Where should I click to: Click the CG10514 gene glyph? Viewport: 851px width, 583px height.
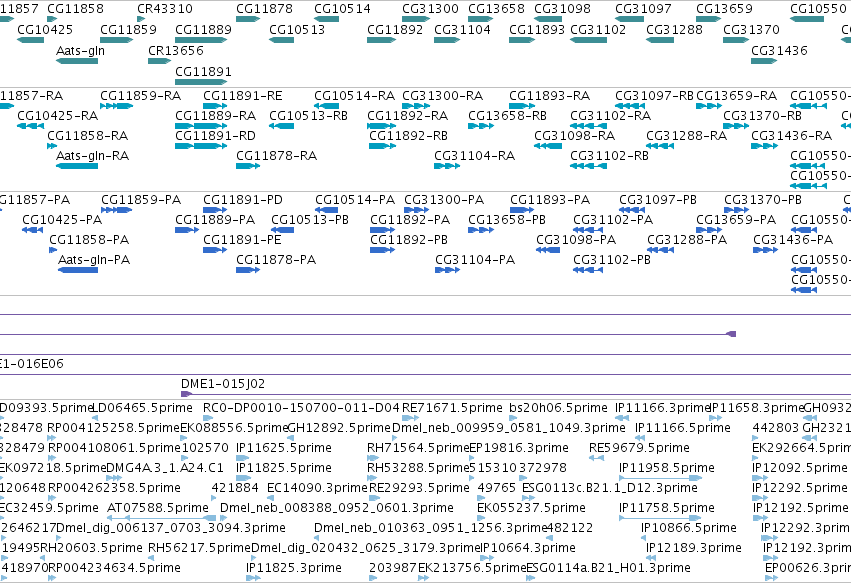(x=327, y=19)
